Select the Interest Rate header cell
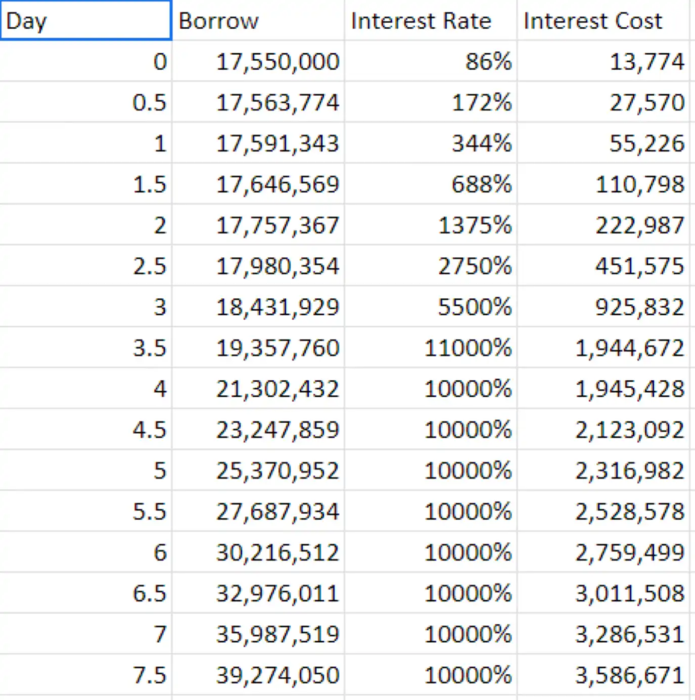The image size is (695, 700). point(430,21)
